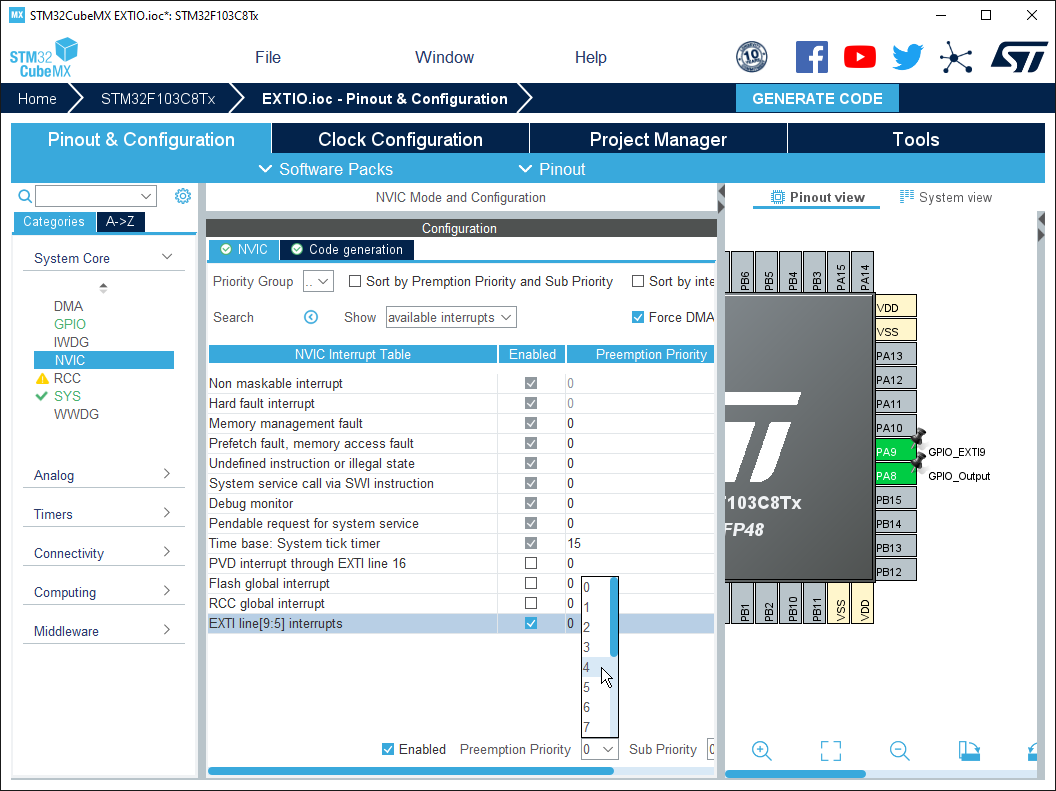1056x791 pixels.
Task: Expand the Analog category
Action: coord(167,474)
